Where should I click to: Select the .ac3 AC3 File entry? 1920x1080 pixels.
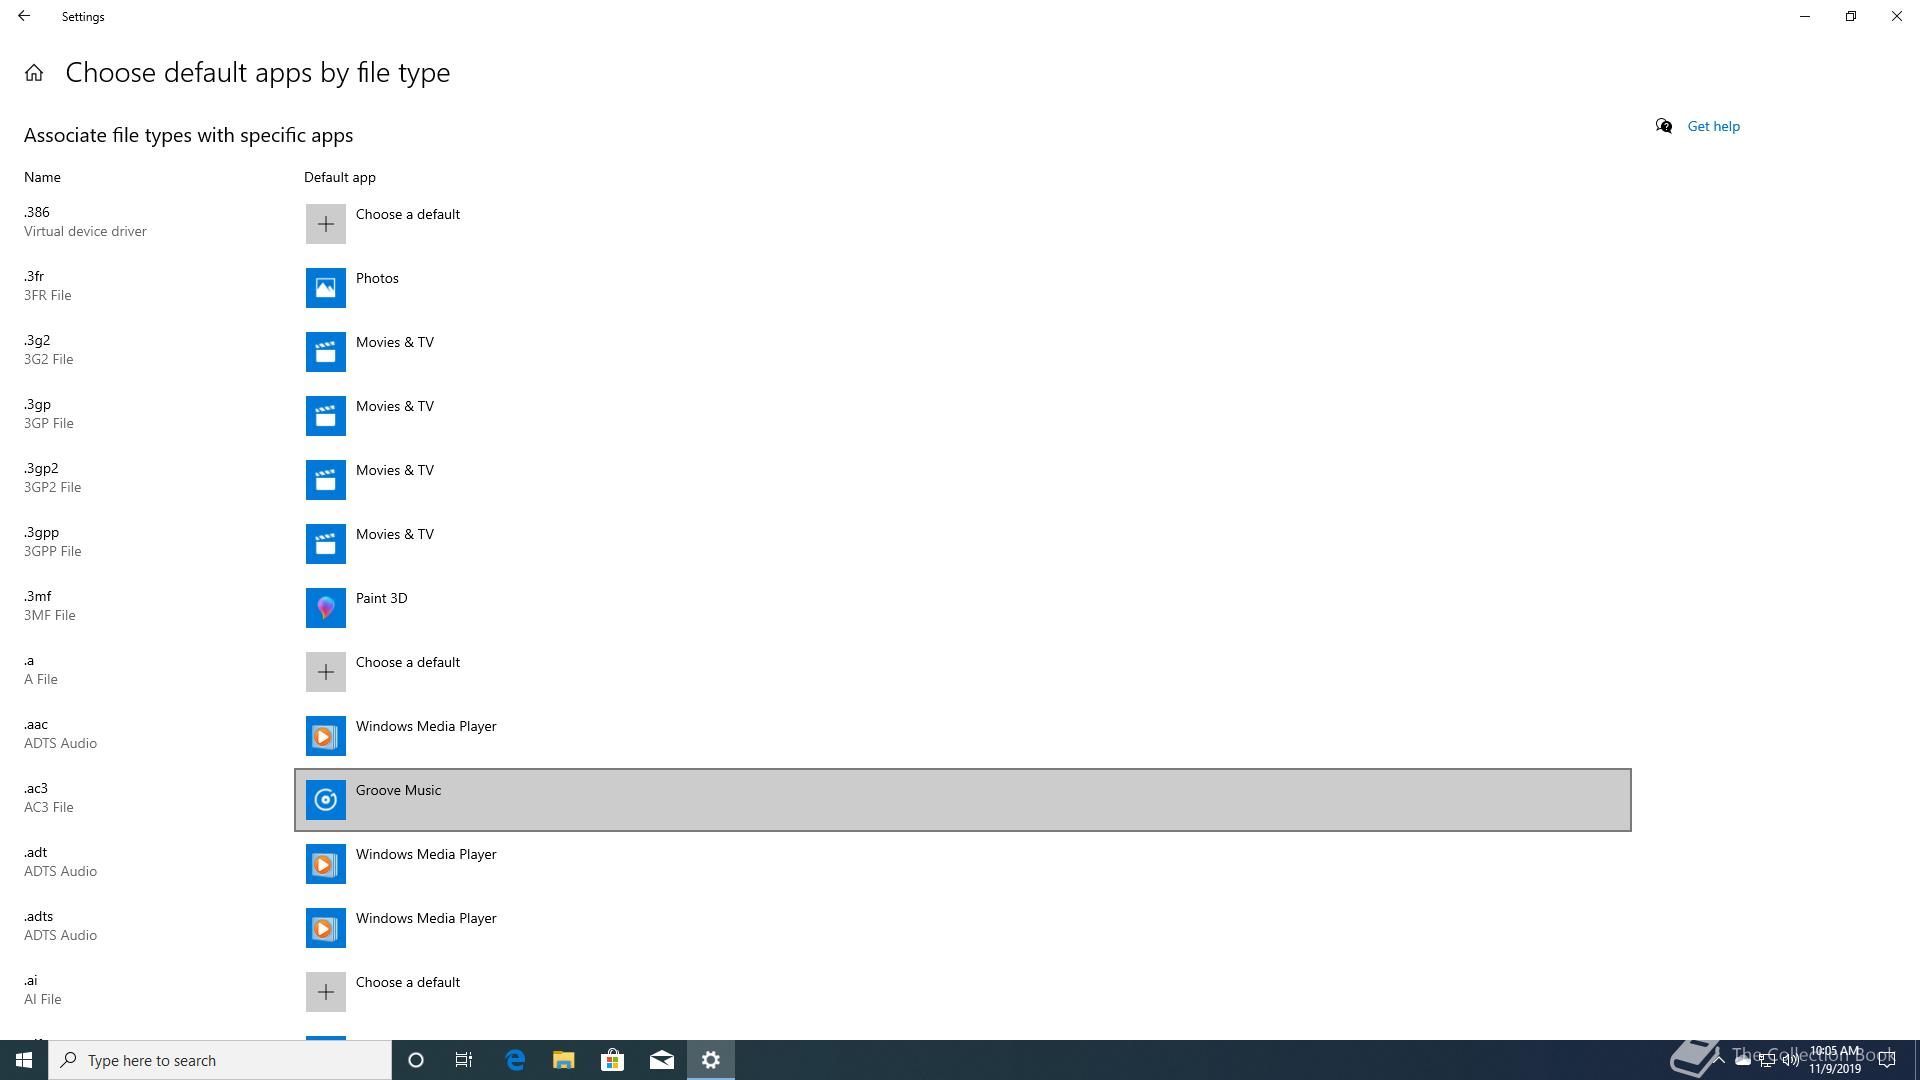48,798
